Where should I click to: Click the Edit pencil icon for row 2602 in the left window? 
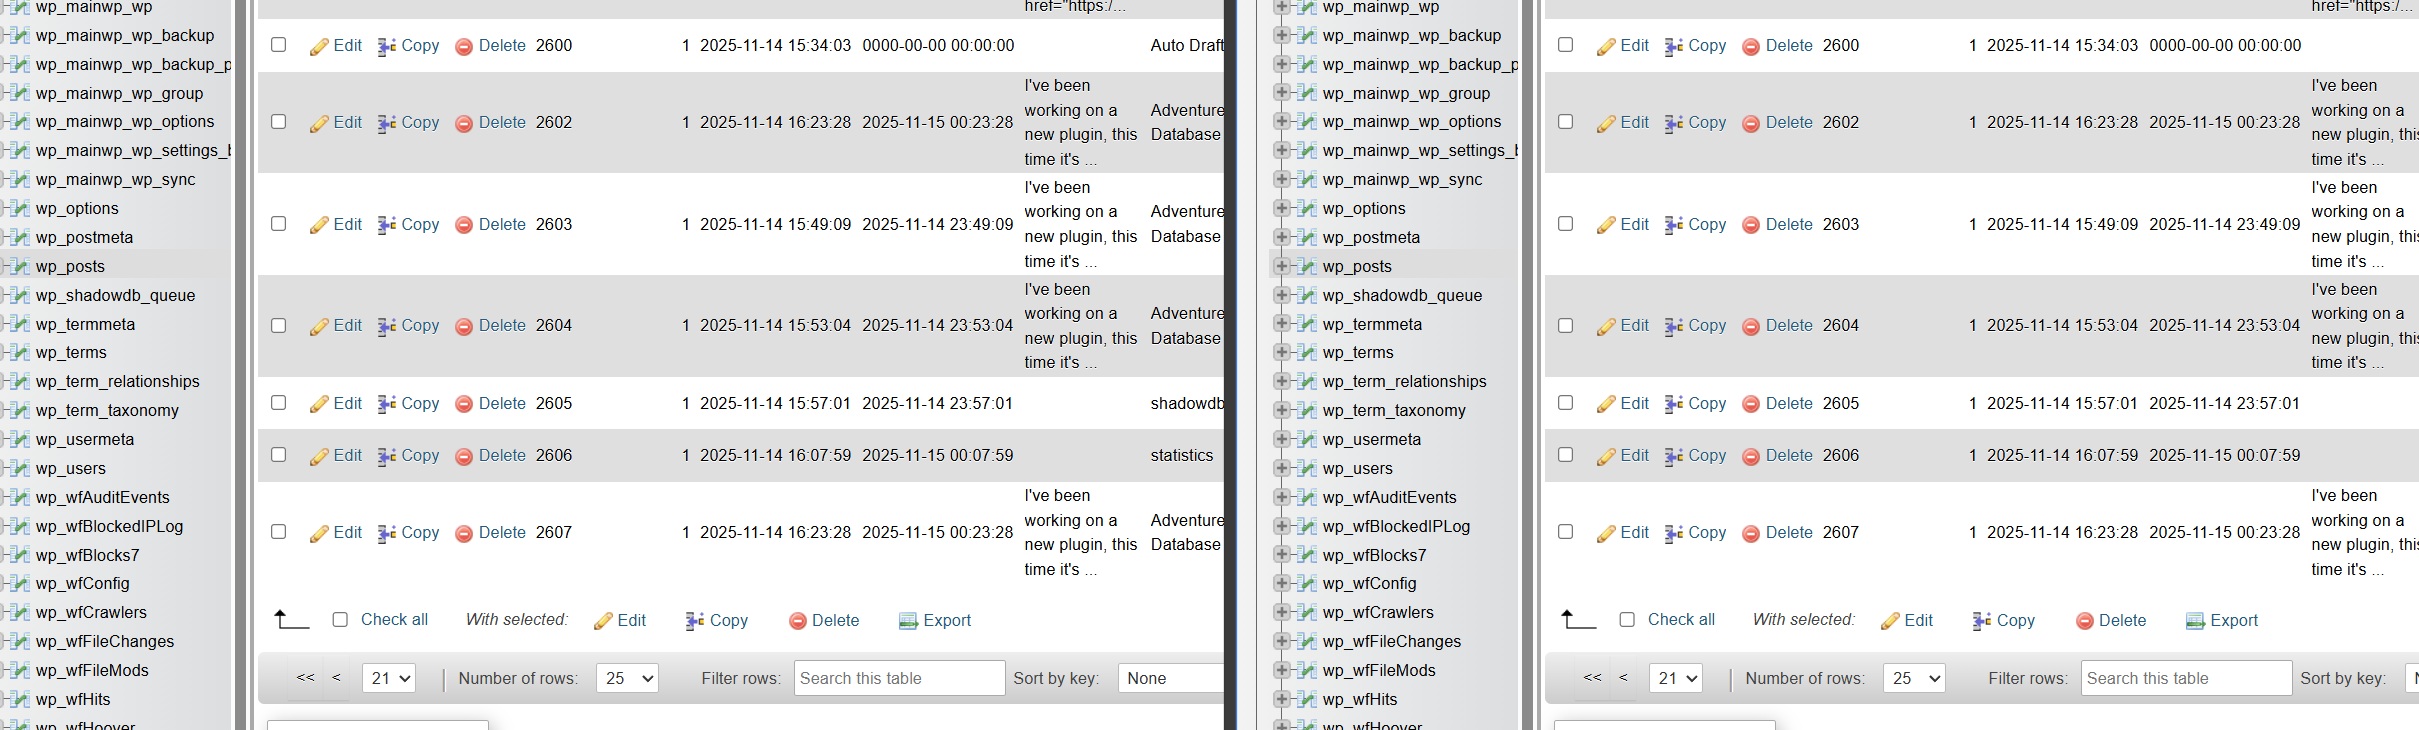tap(319, 123)
